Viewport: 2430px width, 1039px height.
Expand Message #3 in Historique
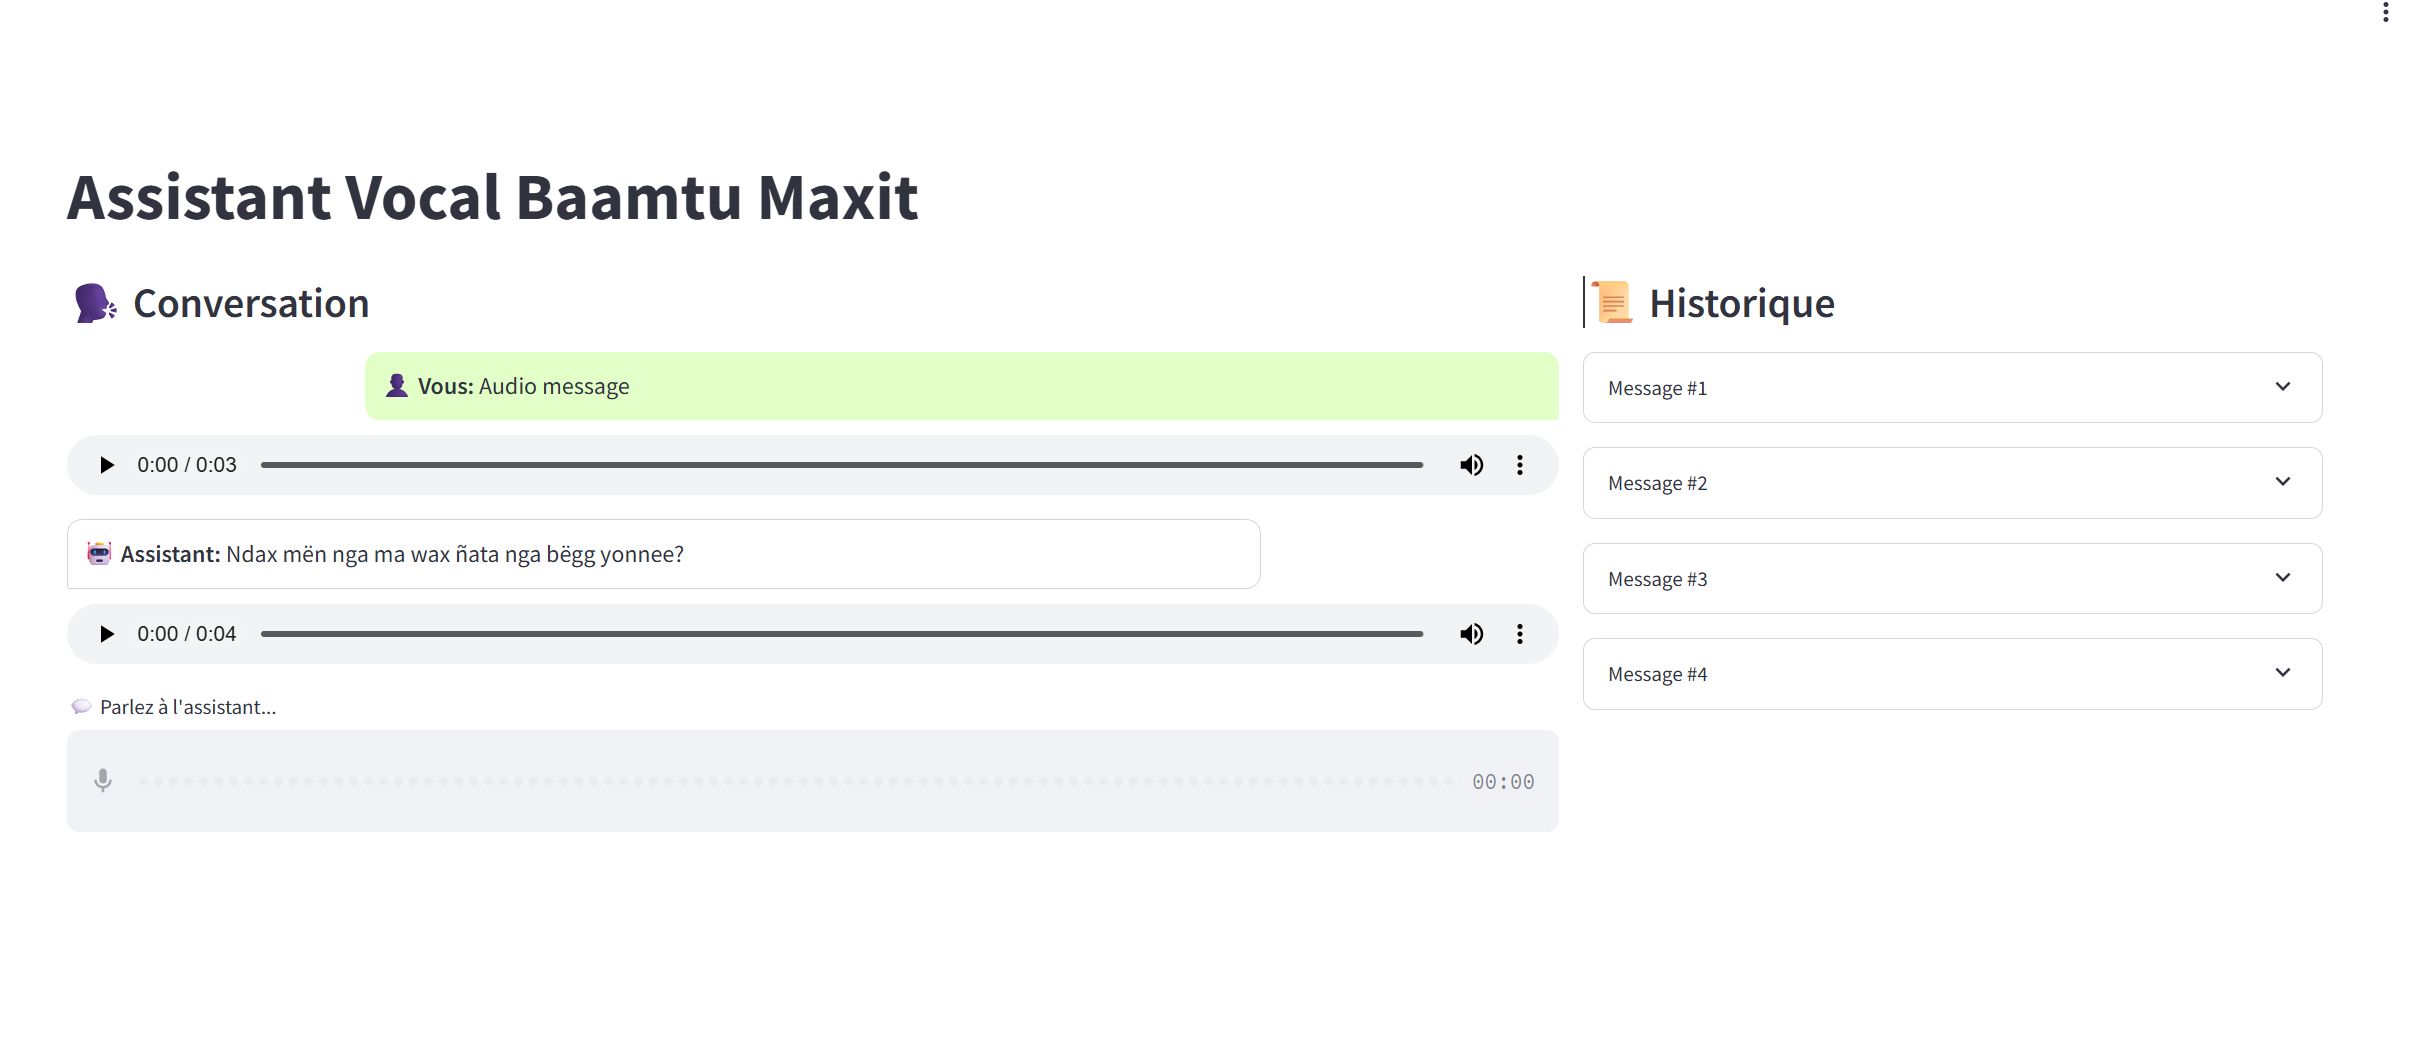[x=1952, y=578]
